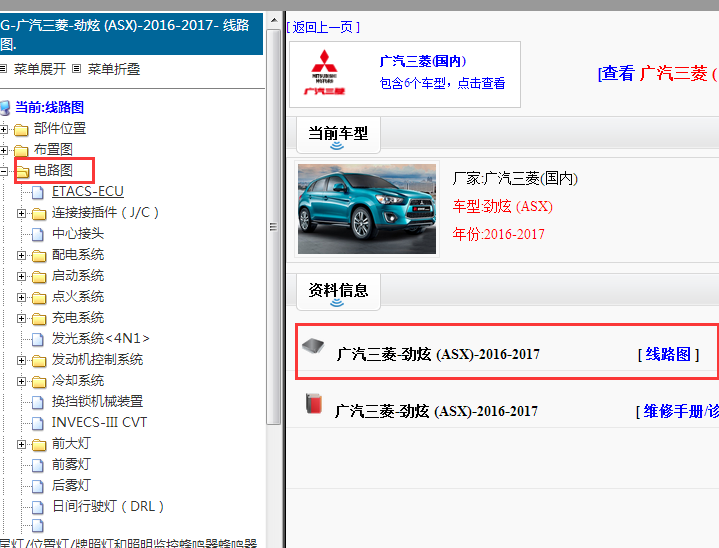Click the 启动系统 folder icon
This screenshot has height=548, width=719.
[39, 277]
